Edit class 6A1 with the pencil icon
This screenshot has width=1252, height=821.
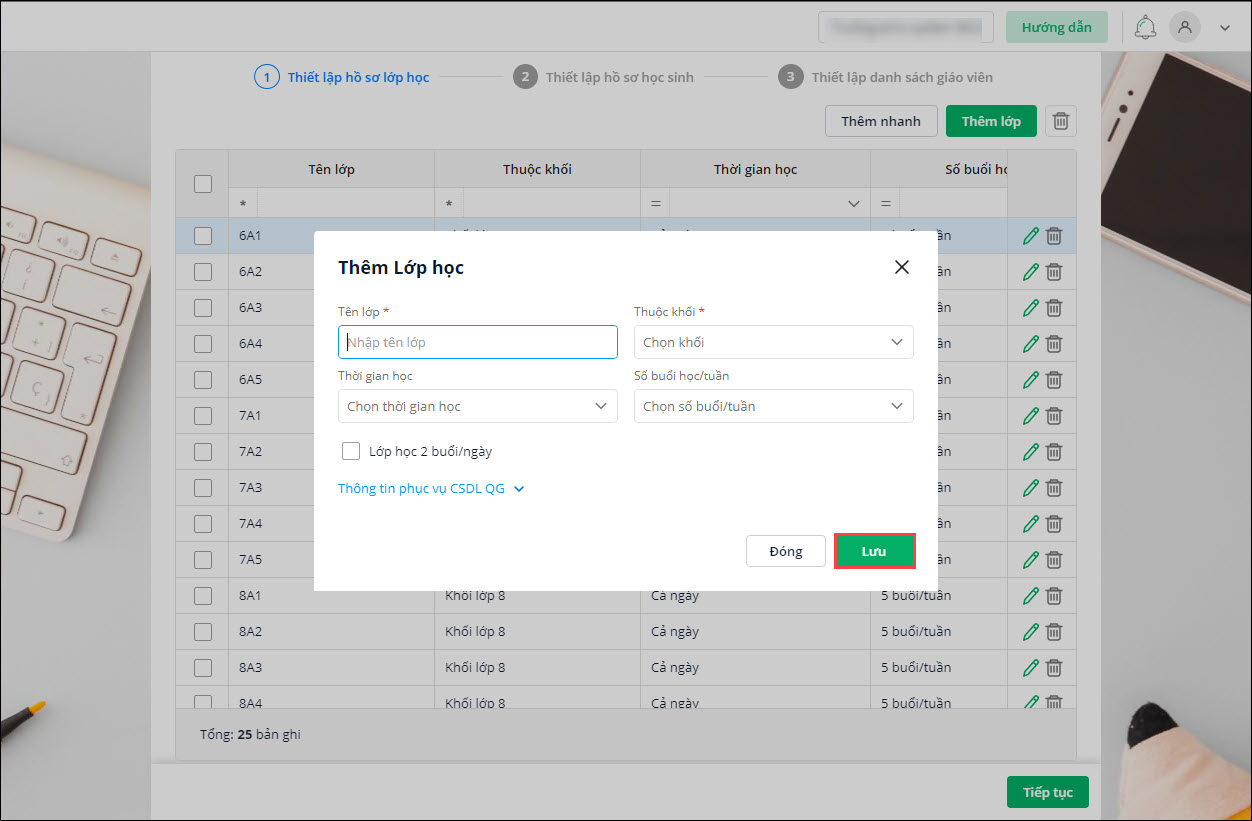(x=1031, y=236)
